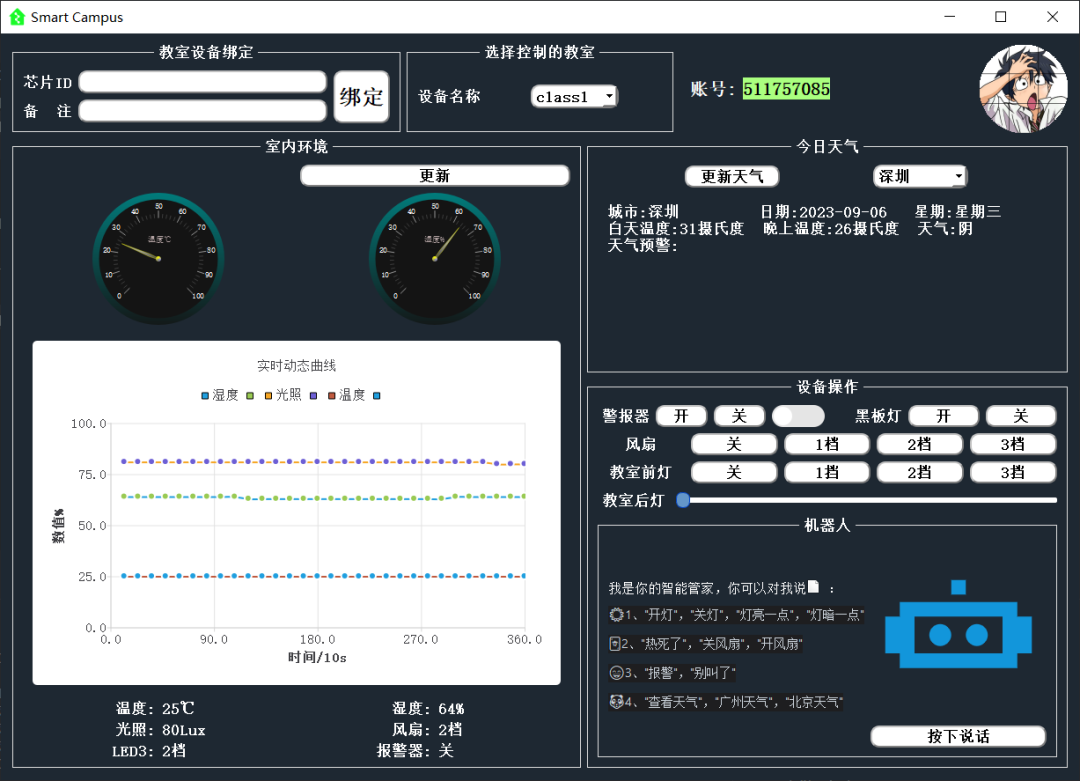Screen dimensions: 1080x781
Task: Click the left temperature gauge dial
Action: pyautogui.click(x=158, y=257)
